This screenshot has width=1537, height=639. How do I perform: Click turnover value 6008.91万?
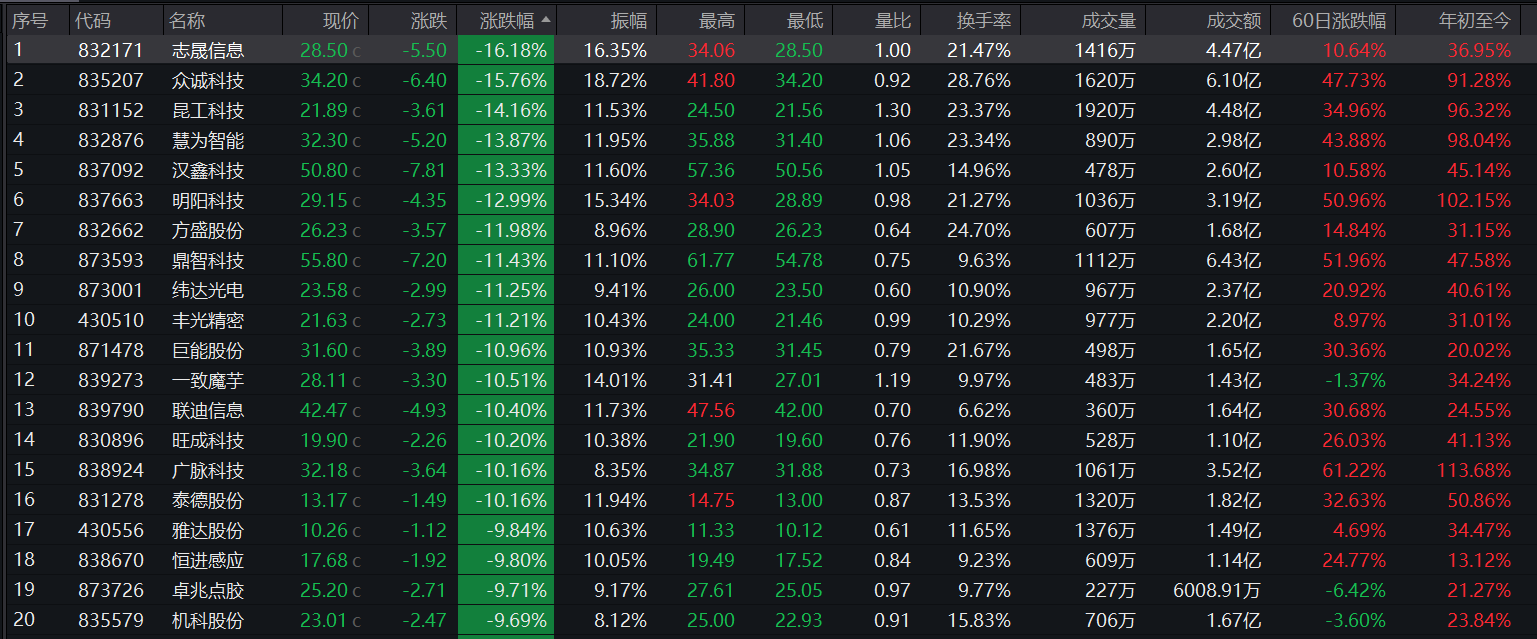[1217, 590]
